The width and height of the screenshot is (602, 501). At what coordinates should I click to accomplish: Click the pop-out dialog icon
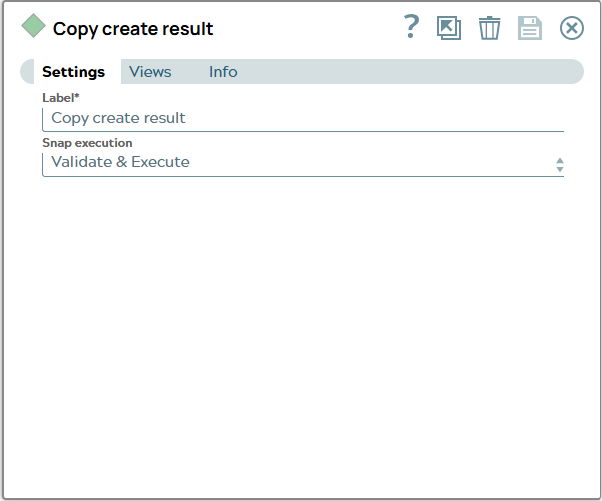[x=449, y=28]
